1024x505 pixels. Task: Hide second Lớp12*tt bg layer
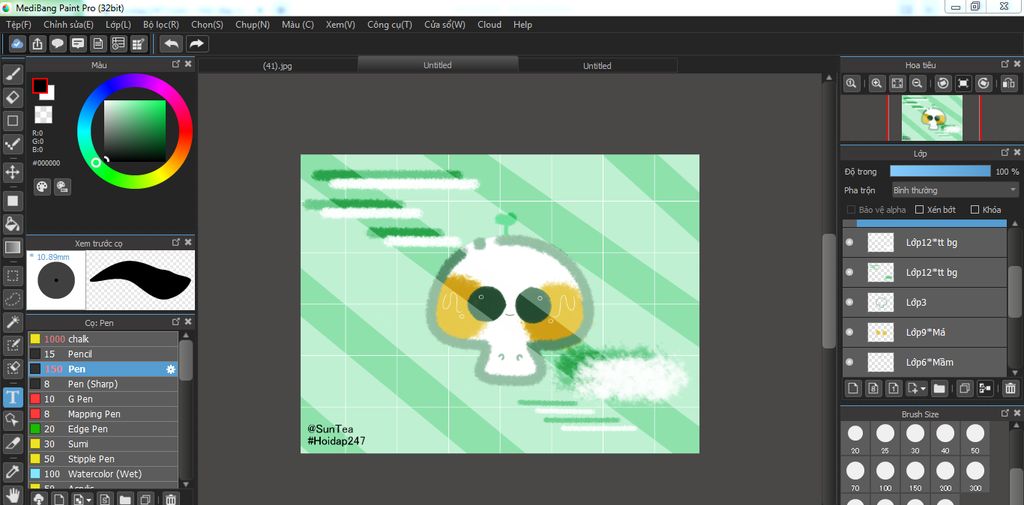click(850, 272)
